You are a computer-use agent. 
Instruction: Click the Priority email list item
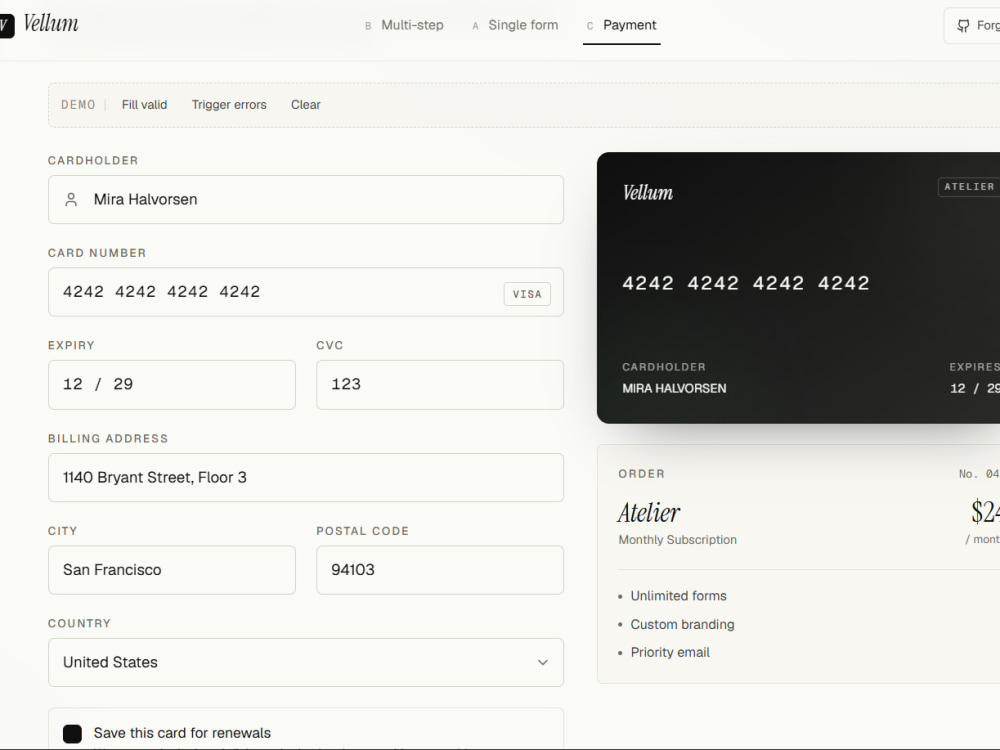coord(670,652)
